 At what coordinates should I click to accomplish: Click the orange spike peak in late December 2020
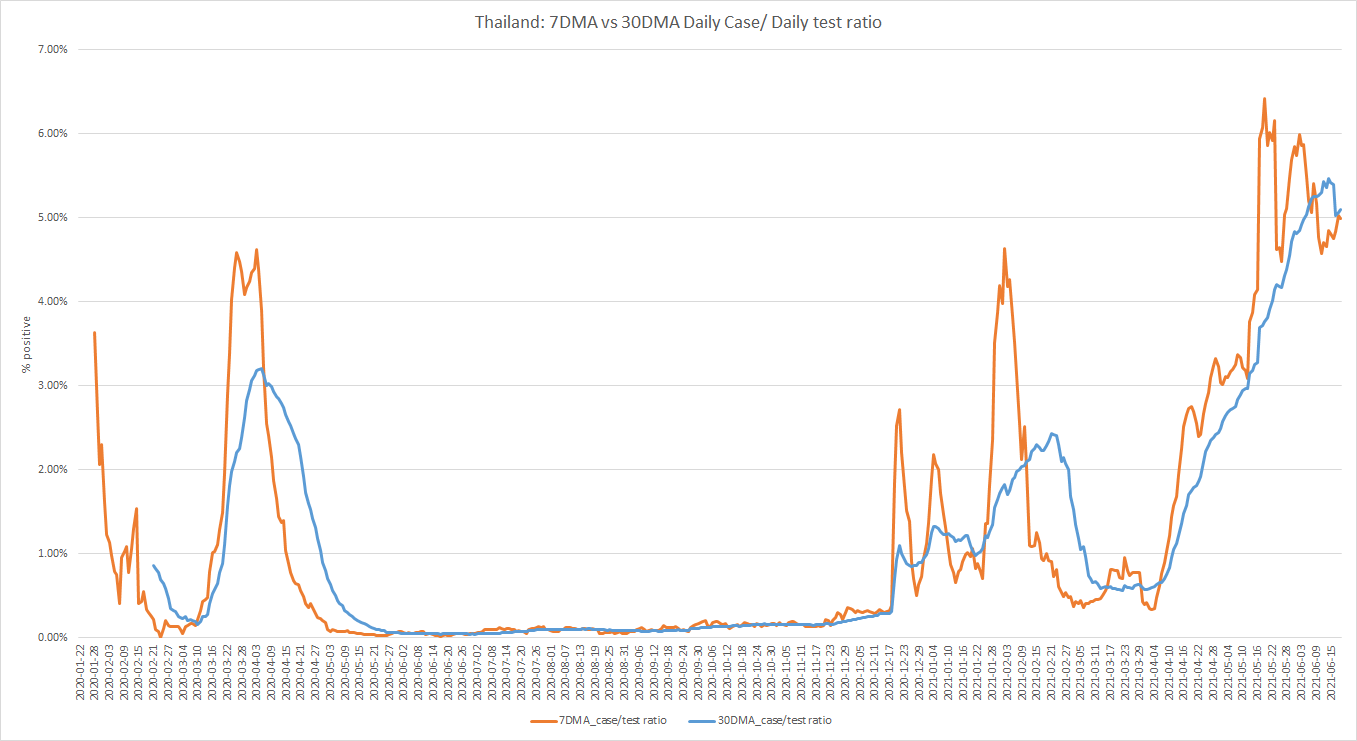(900, 409)
